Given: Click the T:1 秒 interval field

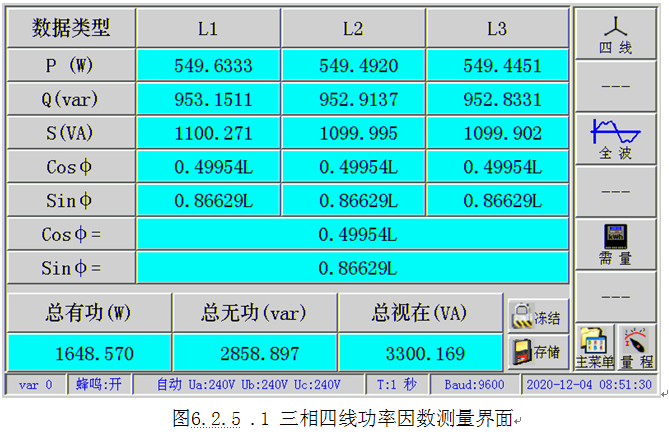Looking at the screenshot, I should (397, 384).
